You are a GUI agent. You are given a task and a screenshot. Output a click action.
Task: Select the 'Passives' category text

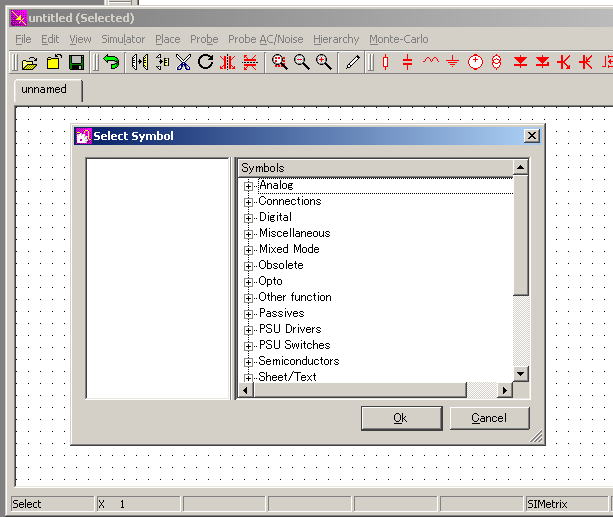click(x=281, y=313)
